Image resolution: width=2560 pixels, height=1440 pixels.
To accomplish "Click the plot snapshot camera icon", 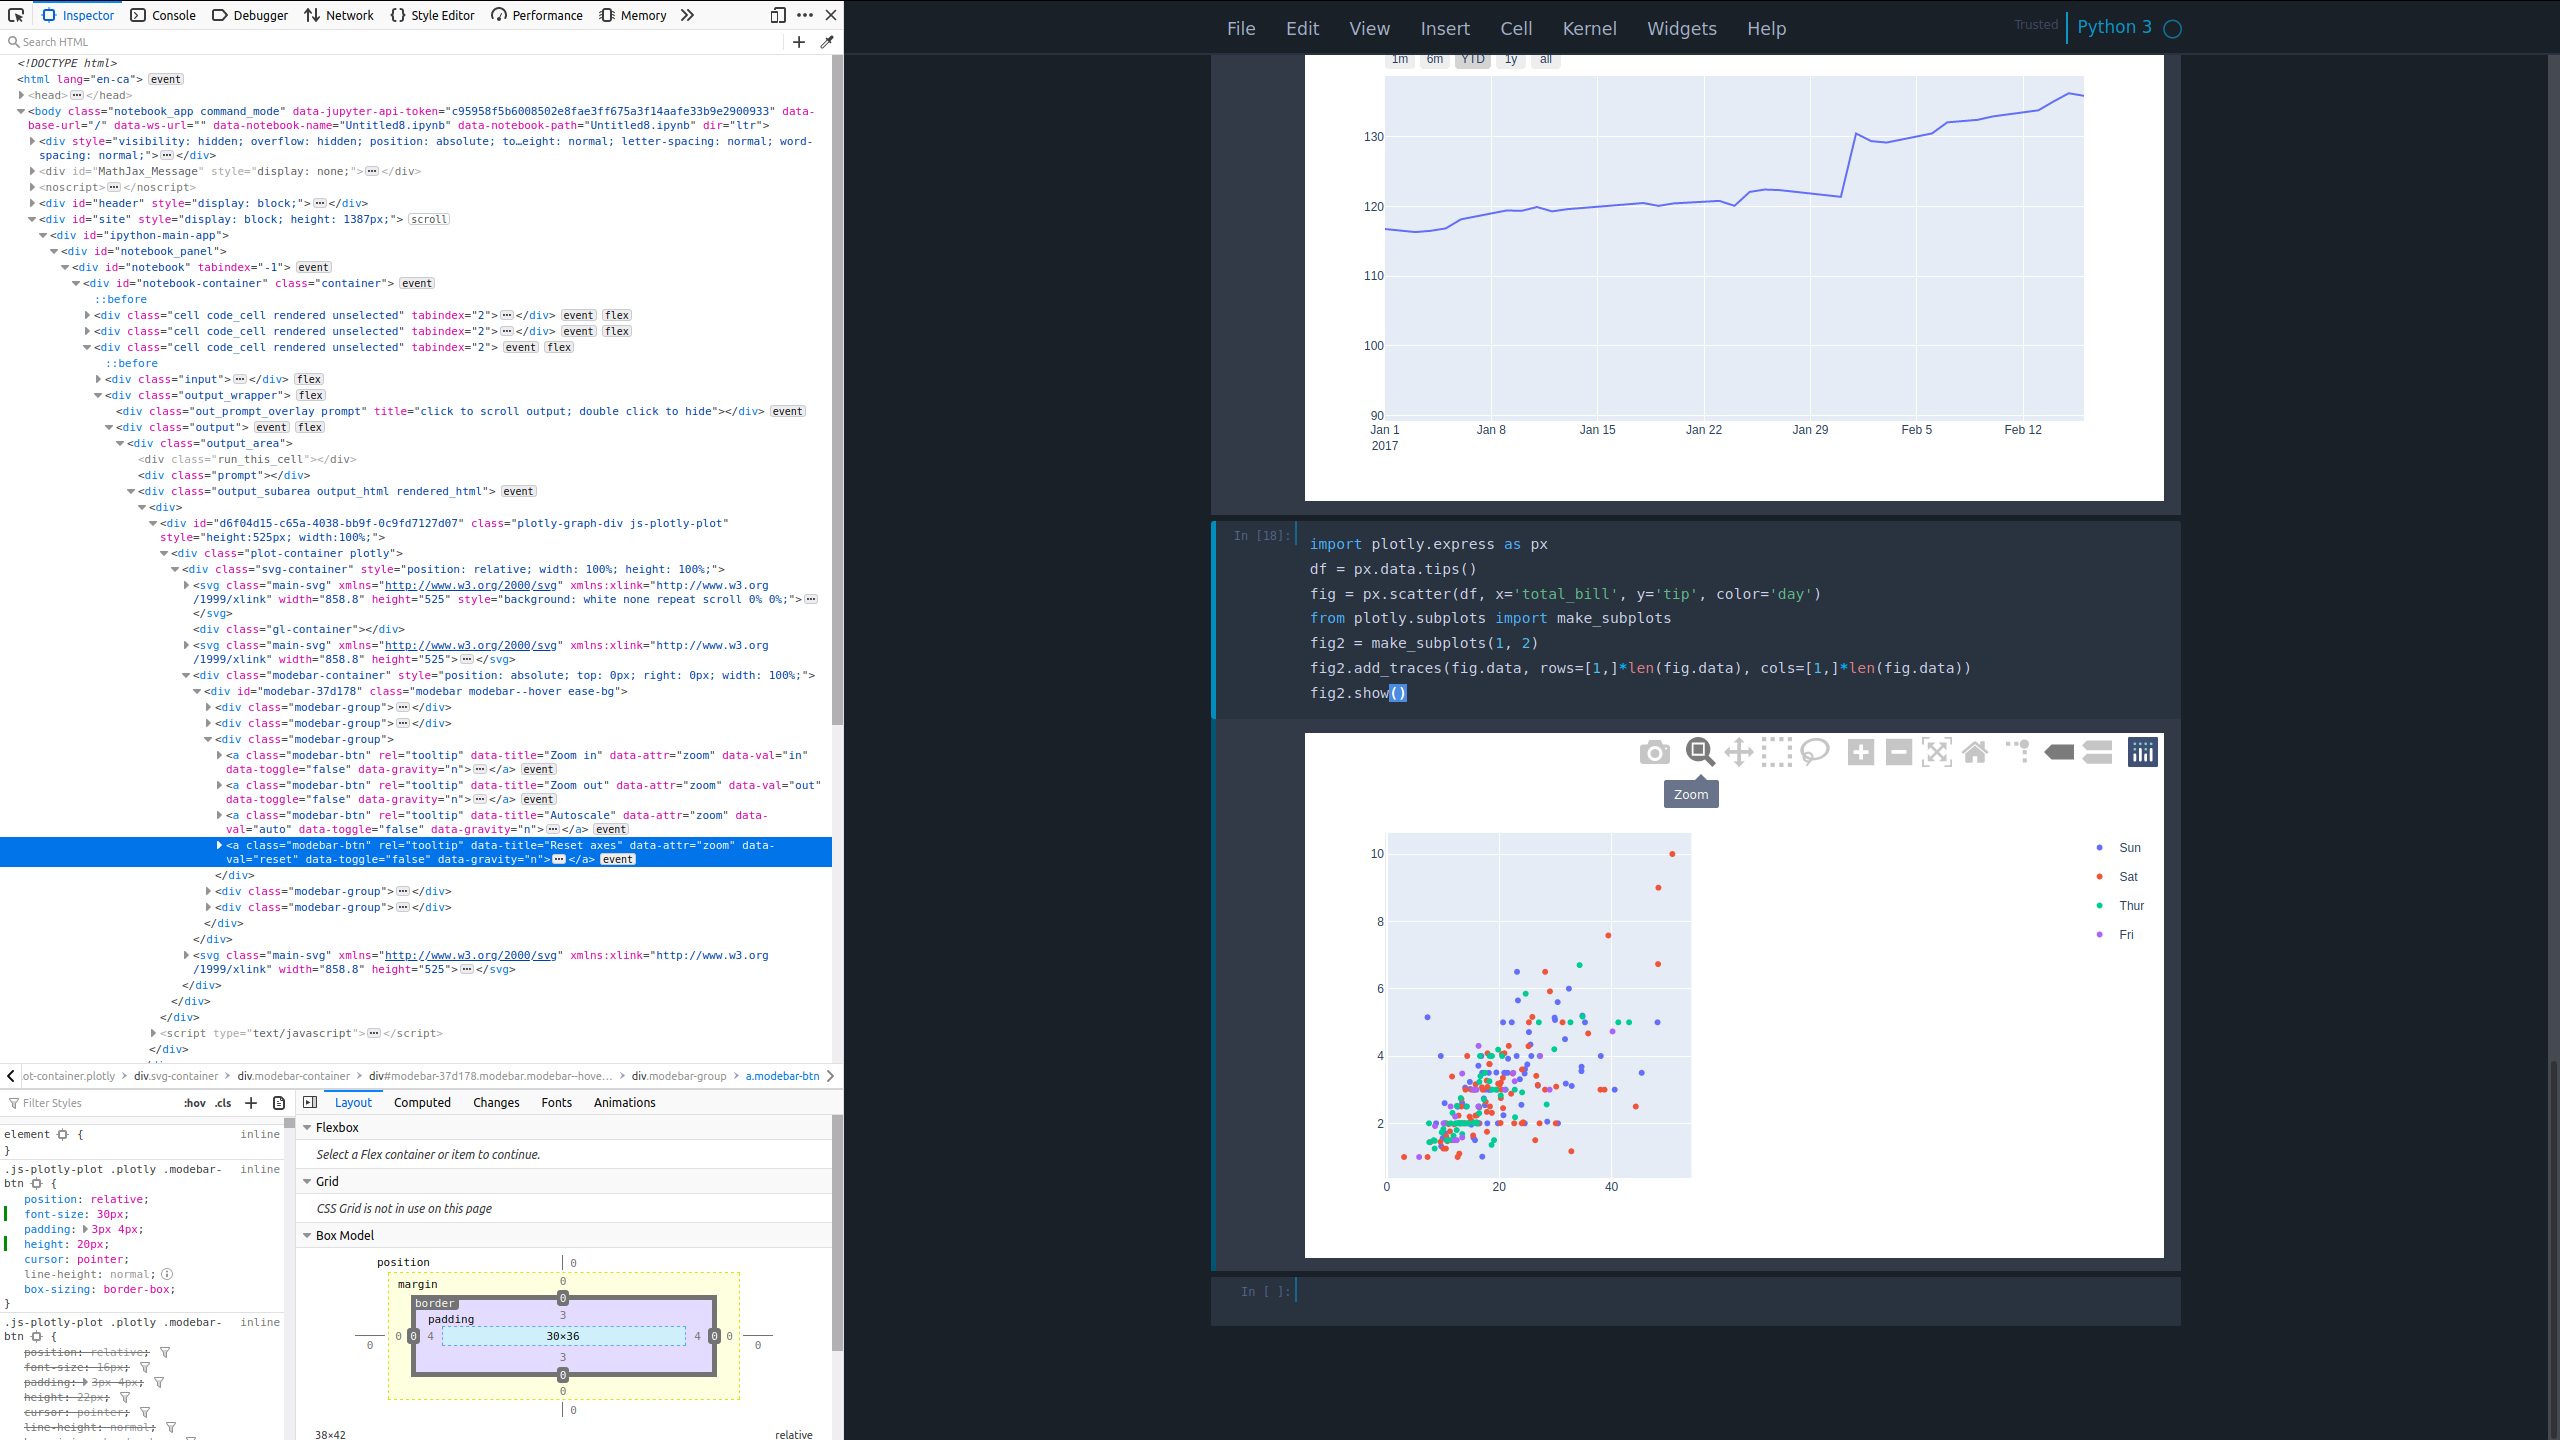I will coord(1654,752).
